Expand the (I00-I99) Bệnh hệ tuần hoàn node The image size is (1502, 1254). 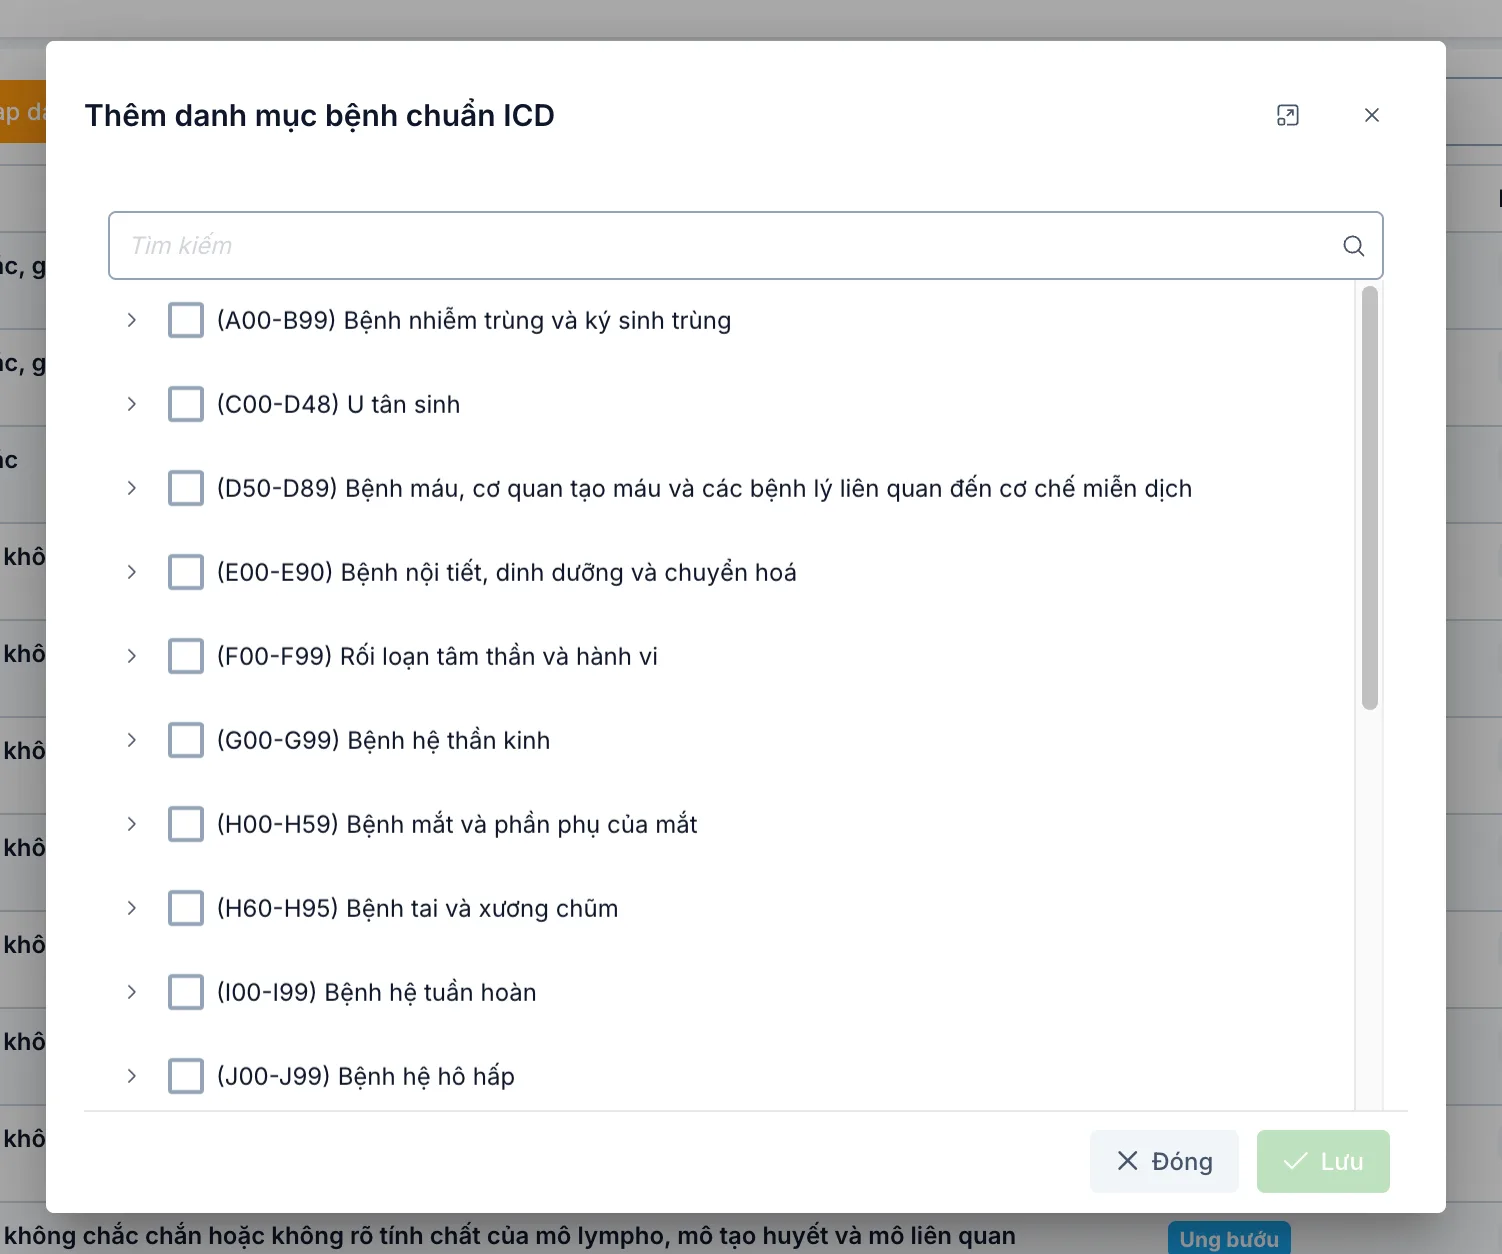point(132,992)
